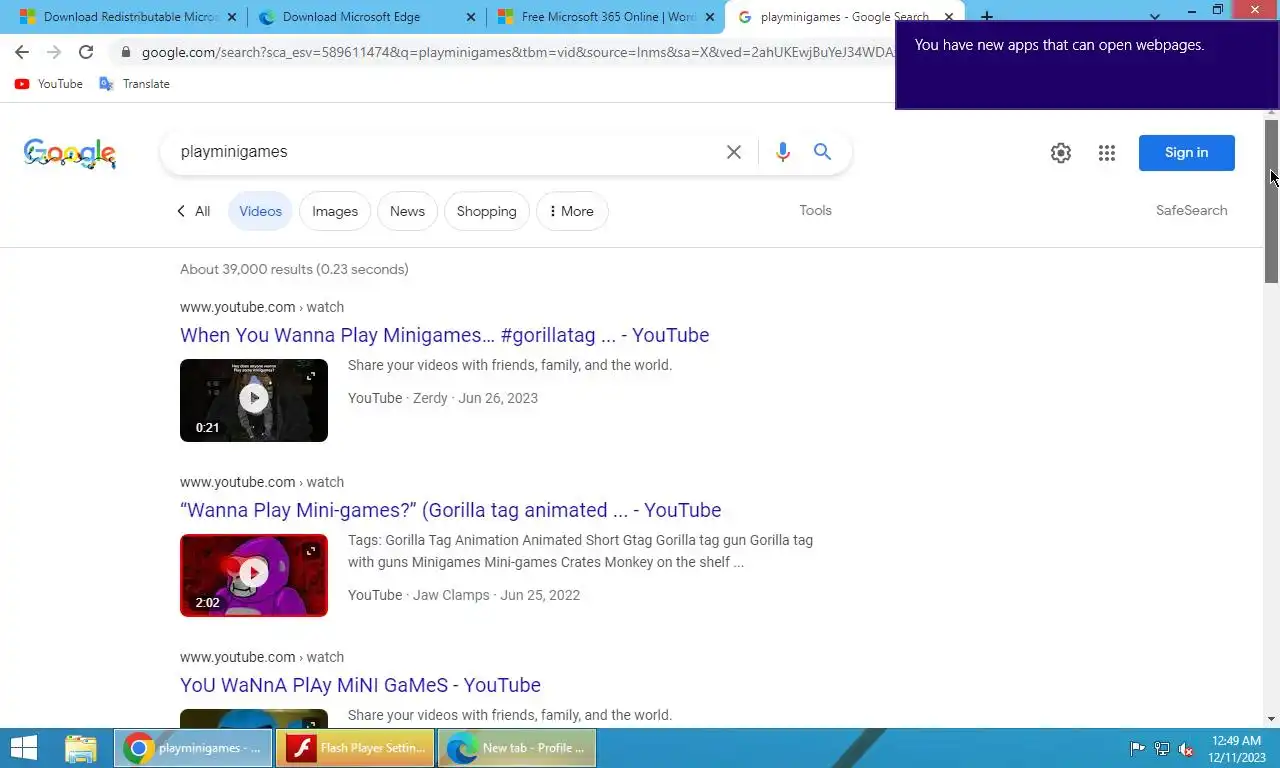Close the Download Redistributable Microsoft tab

point(232,17)
